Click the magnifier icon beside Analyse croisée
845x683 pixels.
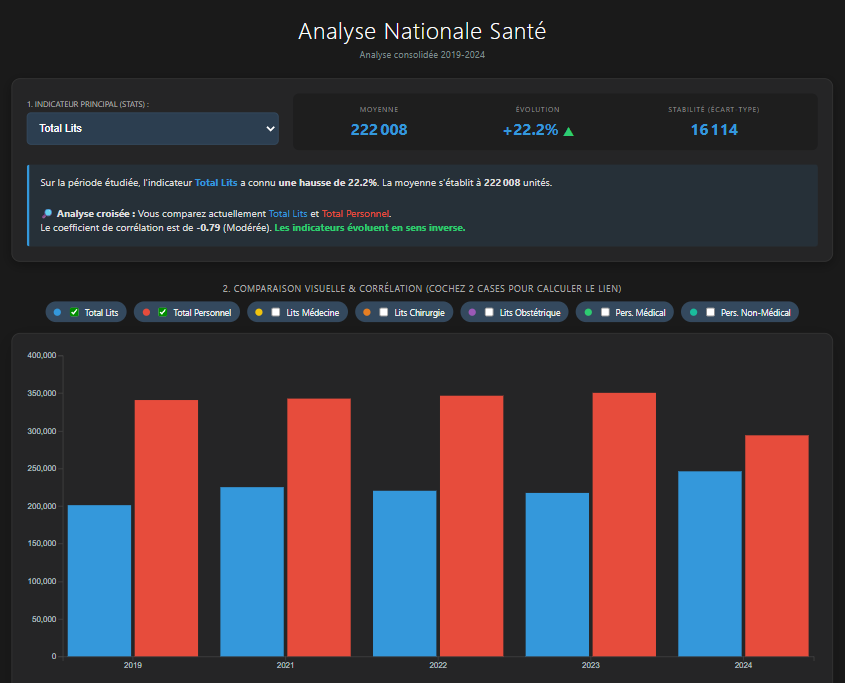[46, 214]
